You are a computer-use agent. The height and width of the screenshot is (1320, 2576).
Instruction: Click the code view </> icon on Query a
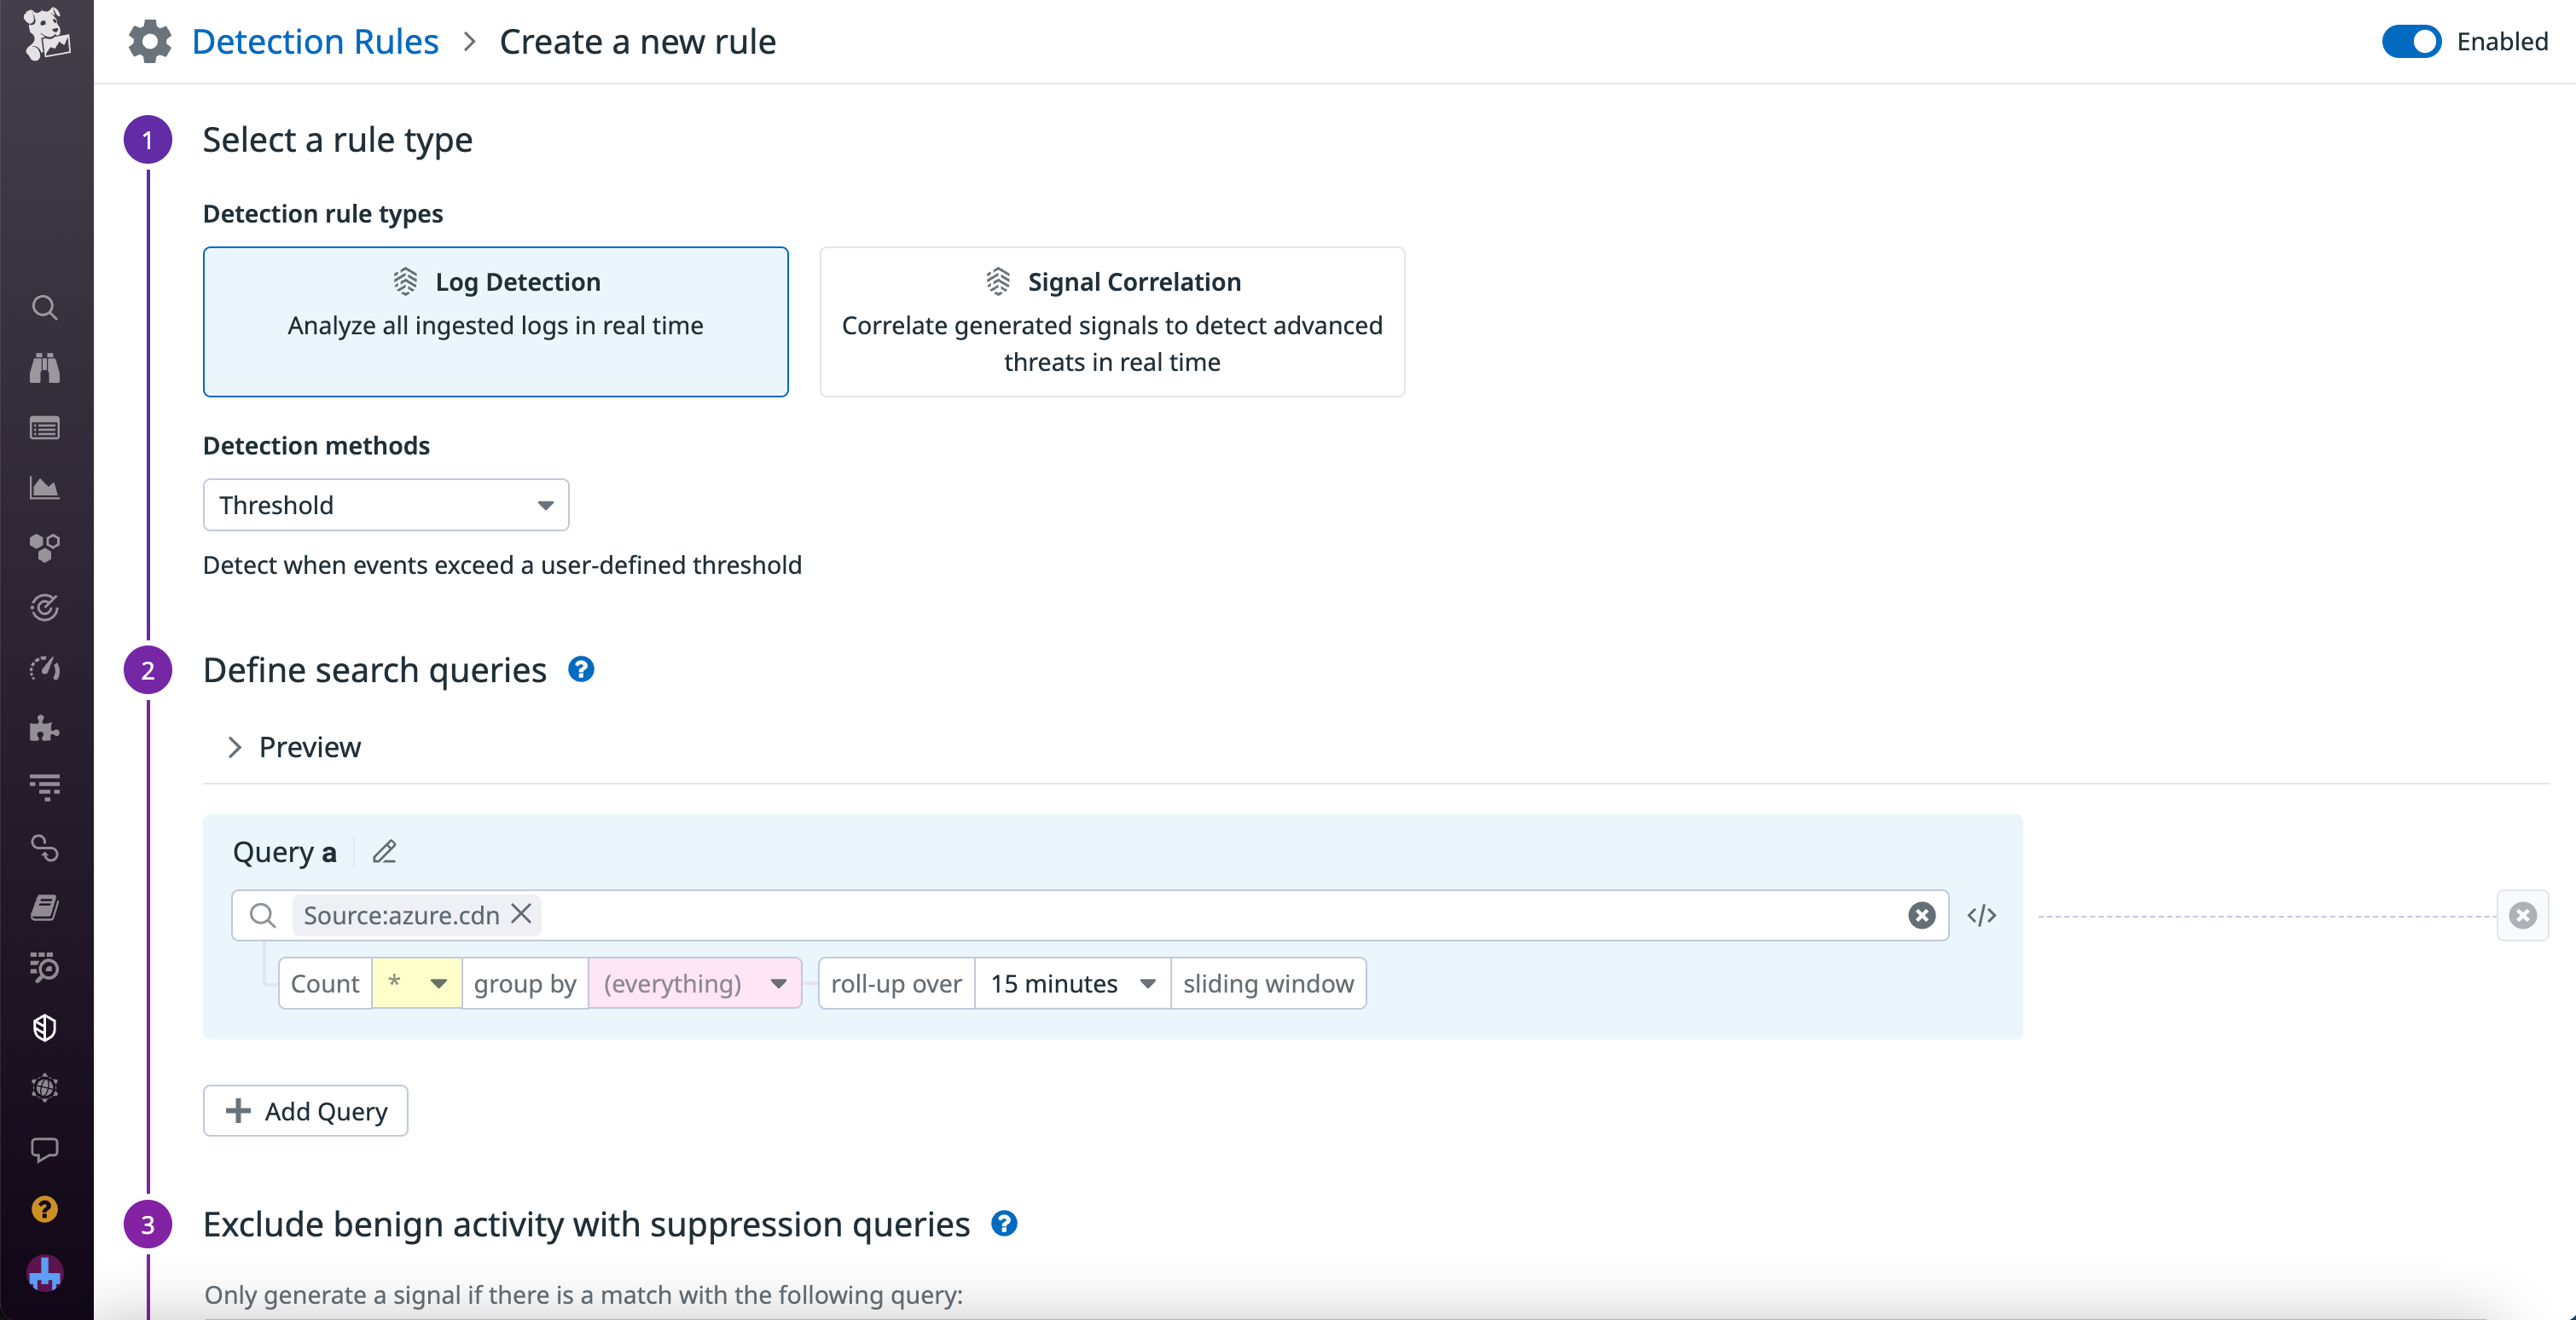click(1982, 915)
